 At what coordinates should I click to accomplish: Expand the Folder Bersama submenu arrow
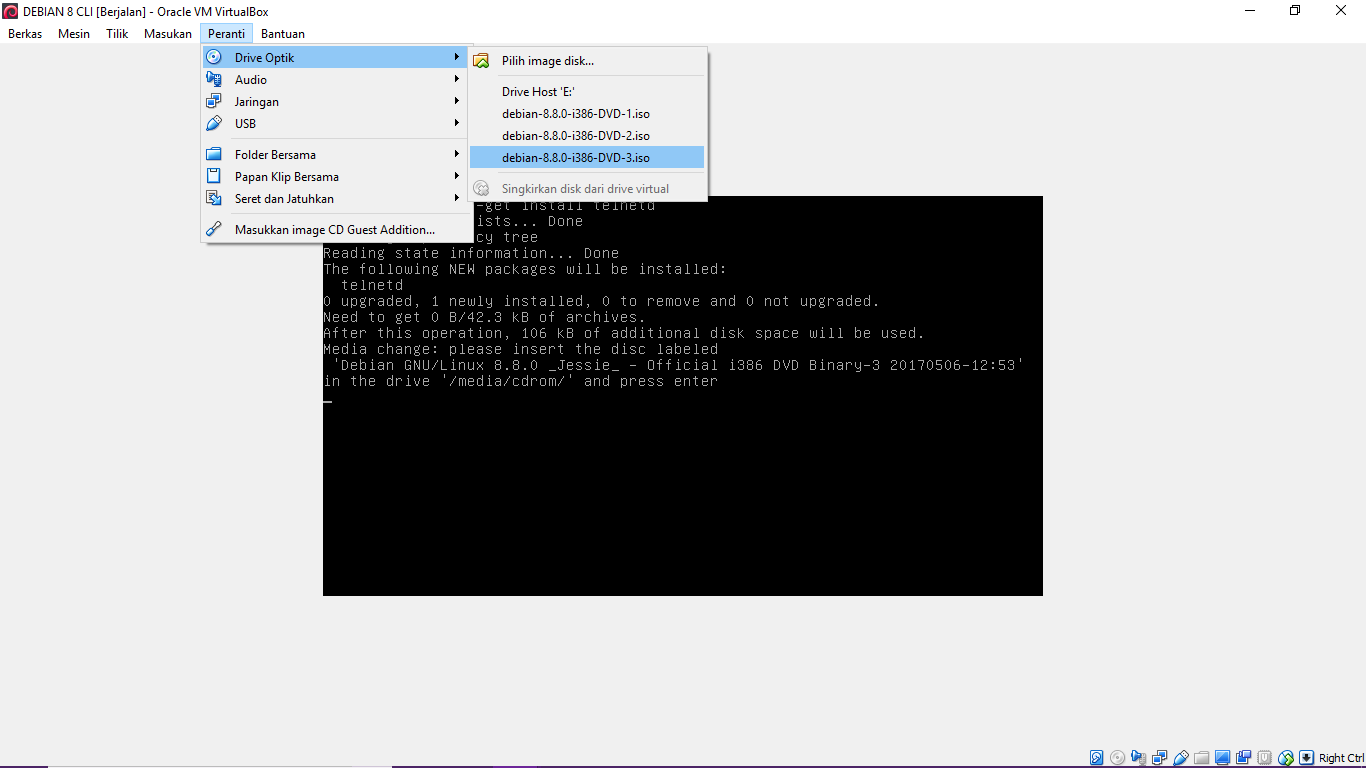point(457,154)
